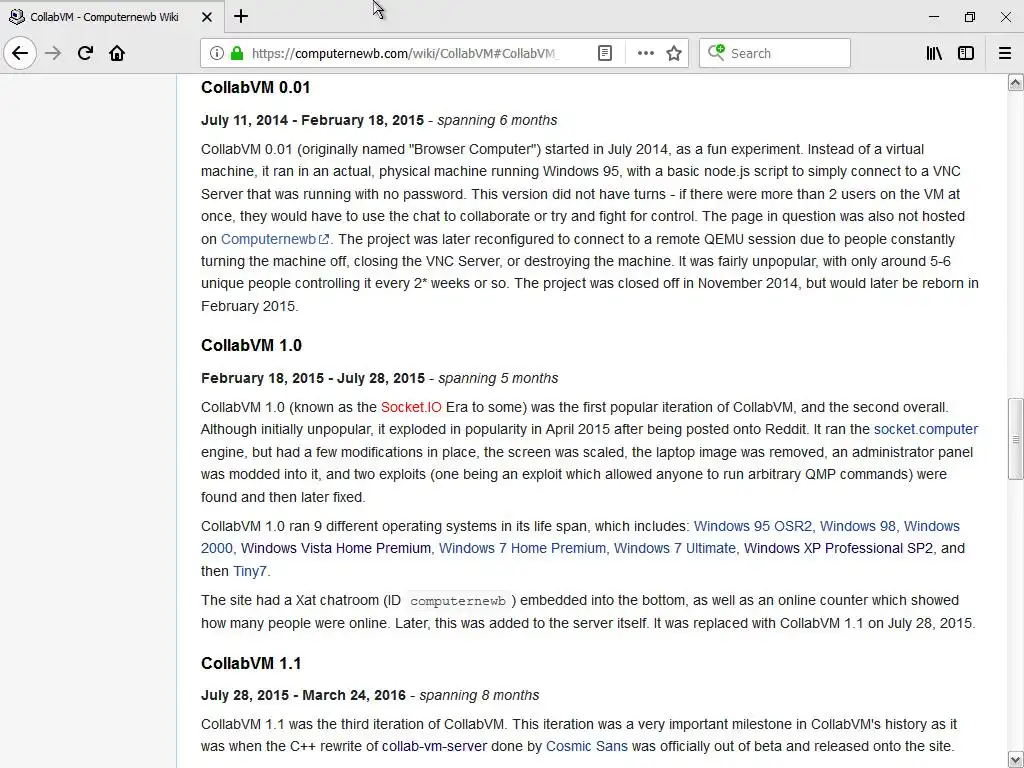Minimize the Firefox window
This screenshot has height=768, width=1024.
(934, 17)
